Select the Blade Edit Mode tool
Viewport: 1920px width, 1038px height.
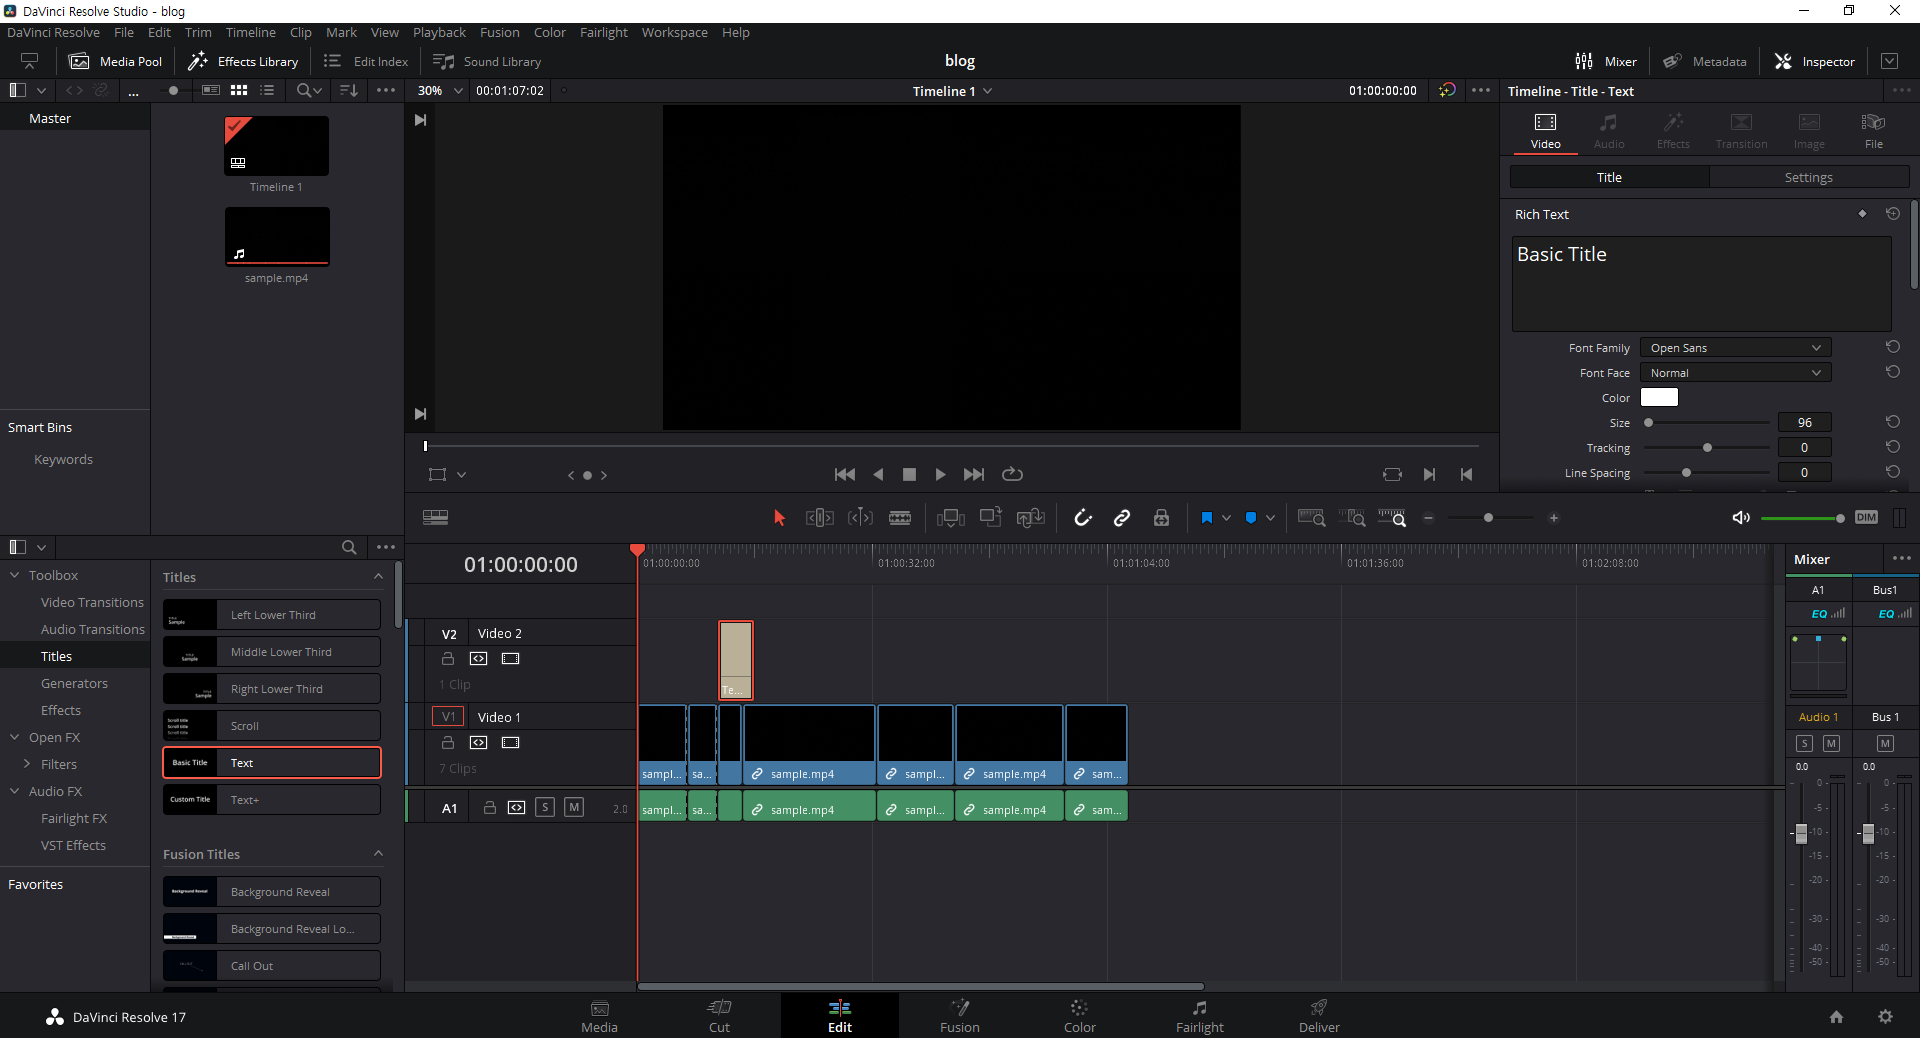900,517
